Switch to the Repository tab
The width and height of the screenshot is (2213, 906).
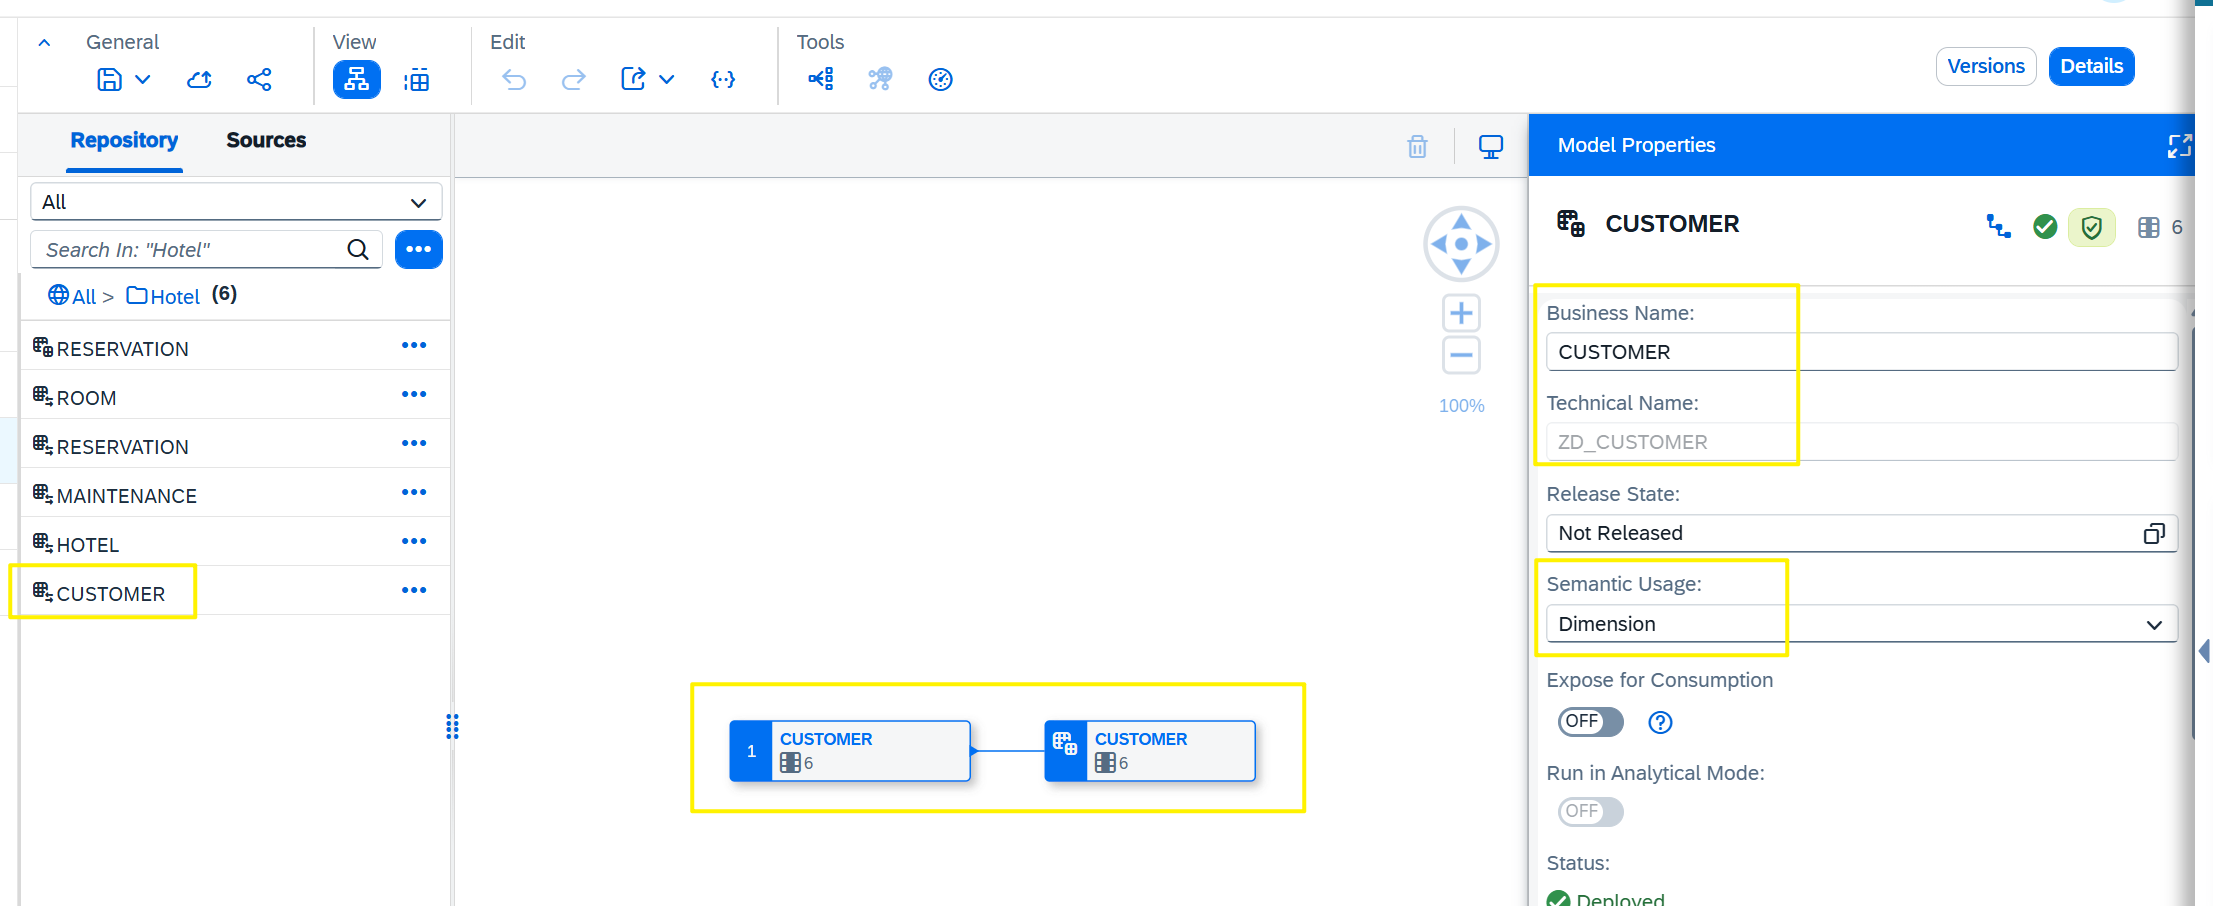(124, 140)
